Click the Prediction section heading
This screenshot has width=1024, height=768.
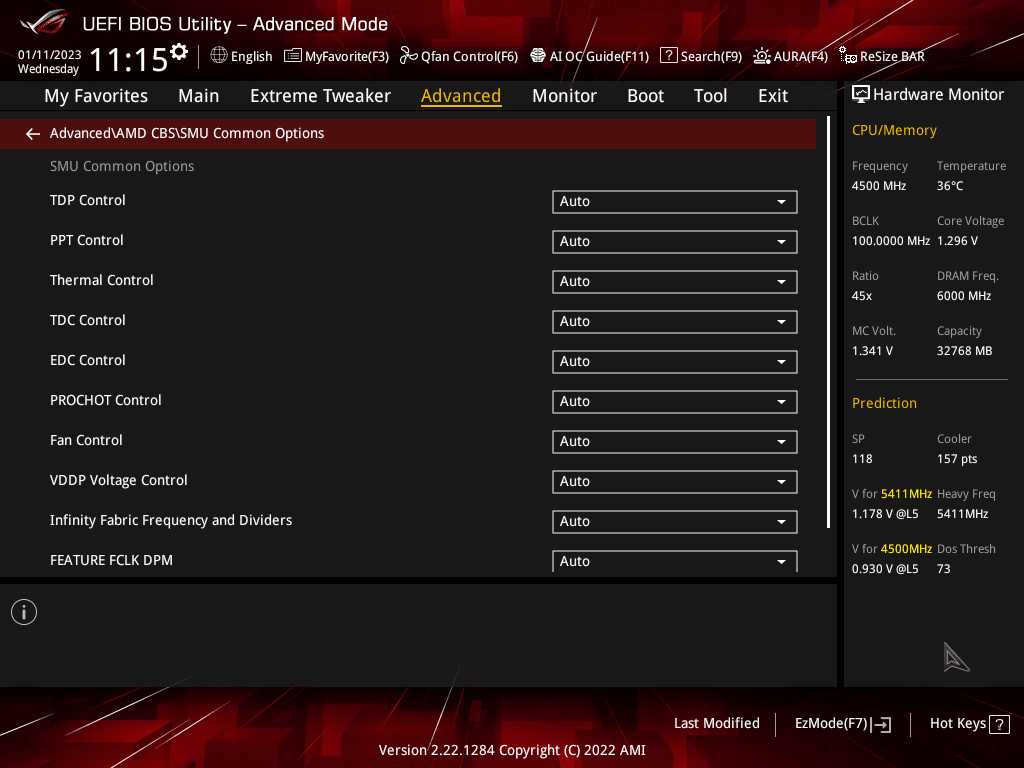click(x=884, y=404)
